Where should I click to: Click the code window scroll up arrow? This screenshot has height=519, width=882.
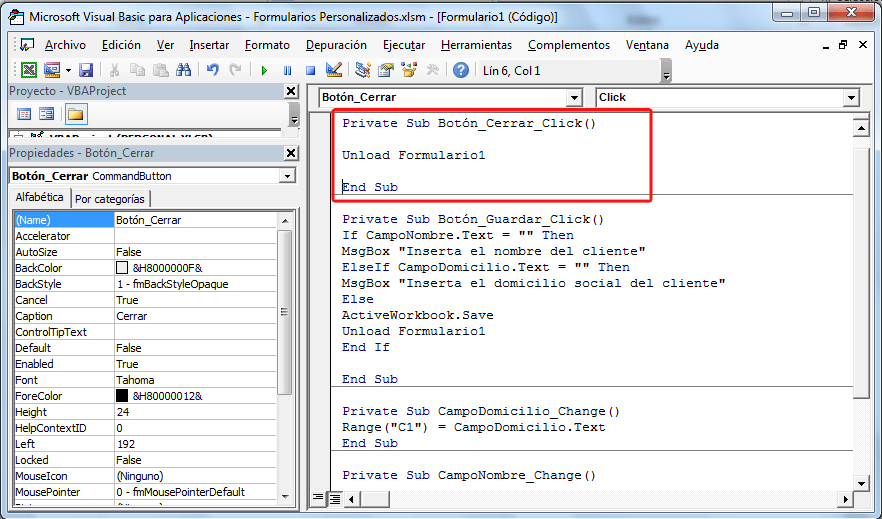[x=861, y=128]
